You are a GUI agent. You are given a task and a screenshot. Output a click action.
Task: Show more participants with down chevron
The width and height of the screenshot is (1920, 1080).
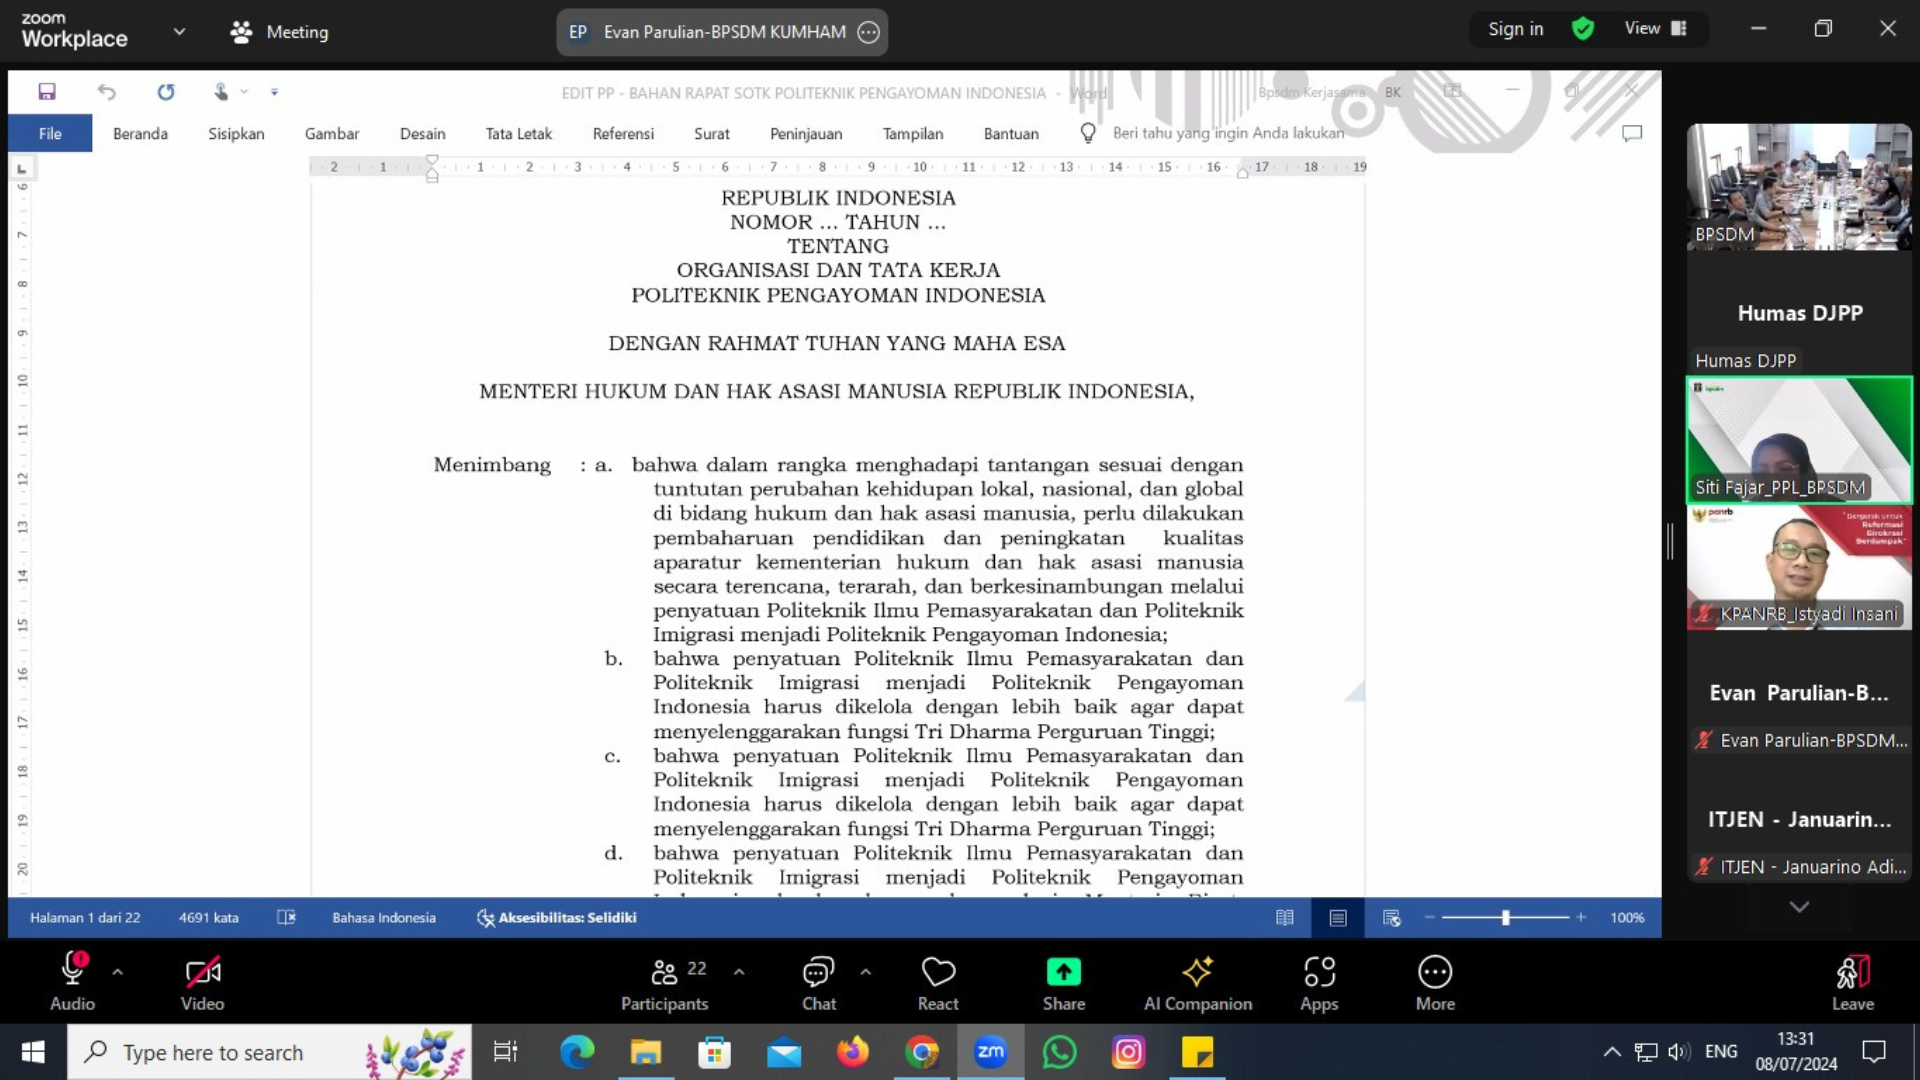click(x=1799, y=907)
